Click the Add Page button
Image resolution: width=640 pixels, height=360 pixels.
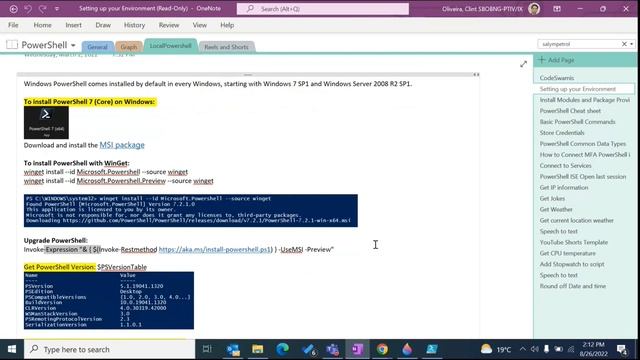pos(556,60)
